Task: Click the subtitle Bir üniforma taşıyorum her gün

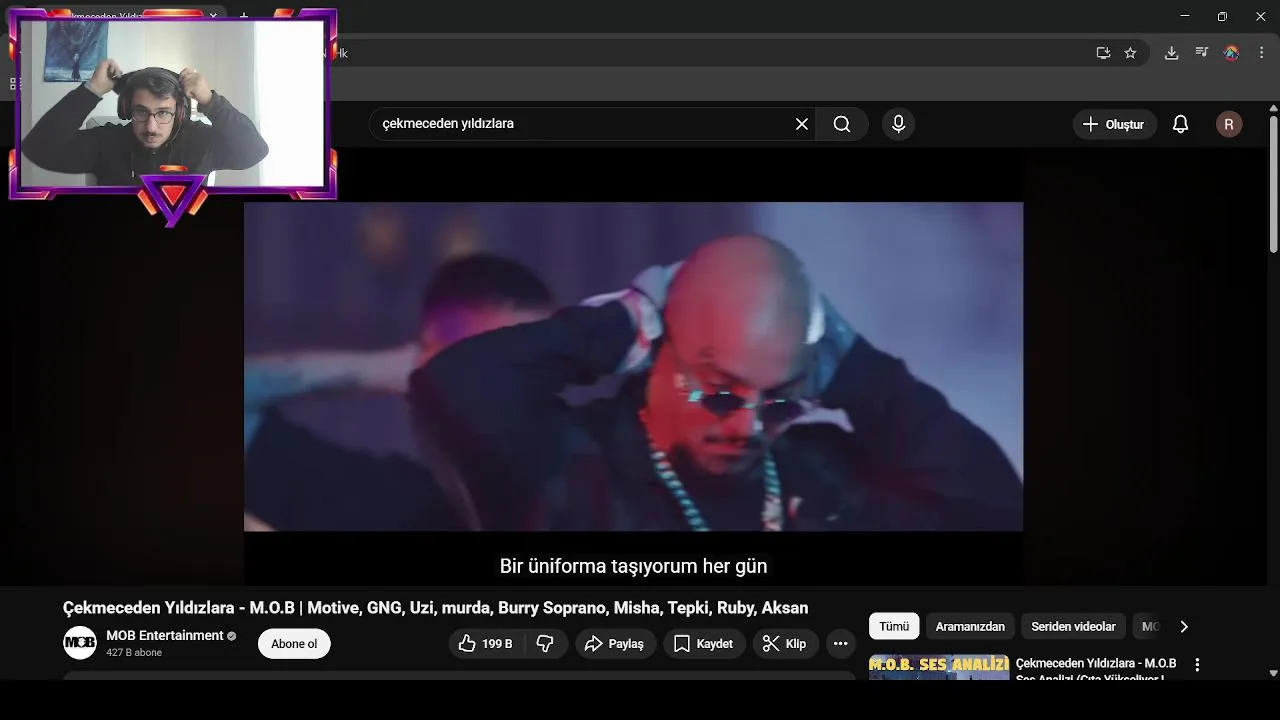Action: pos(633,566)
